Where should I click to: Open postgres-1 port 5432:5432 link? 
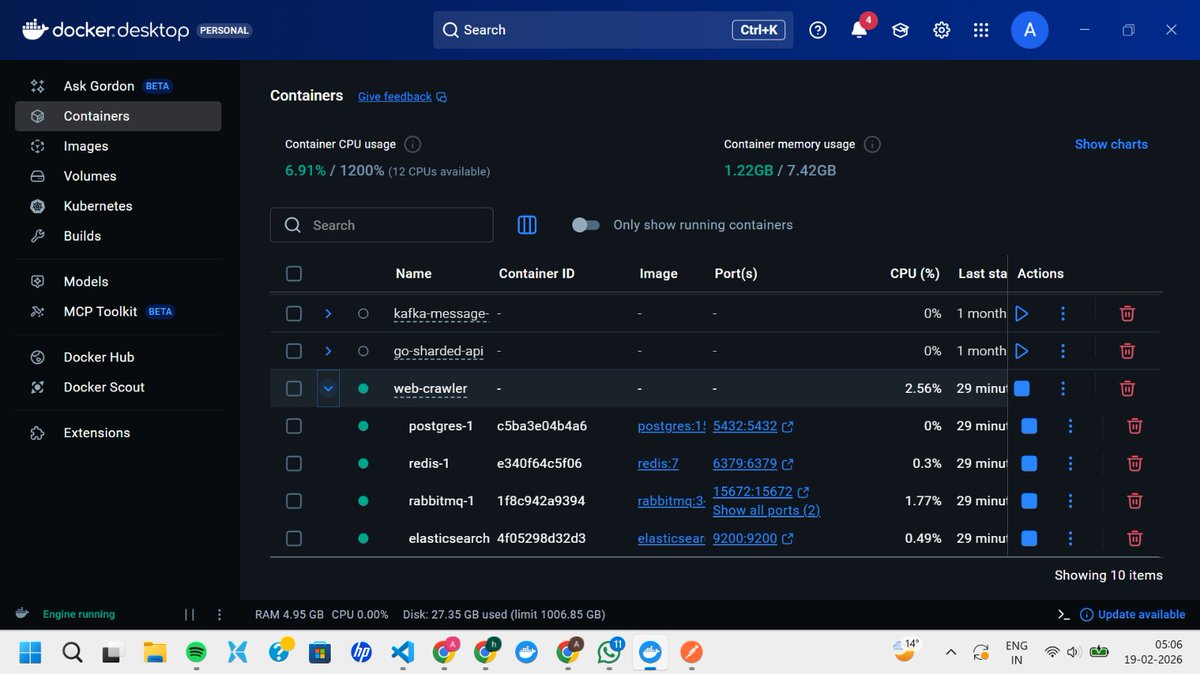coord(753,426)
